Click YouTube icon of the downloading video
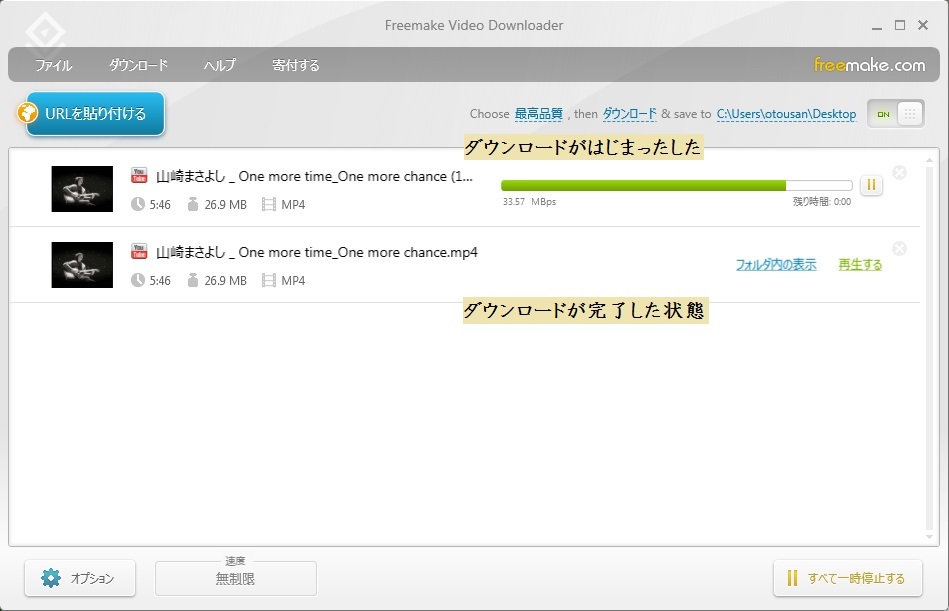Viewport: 949px width, 611px height. pos(139,175)
